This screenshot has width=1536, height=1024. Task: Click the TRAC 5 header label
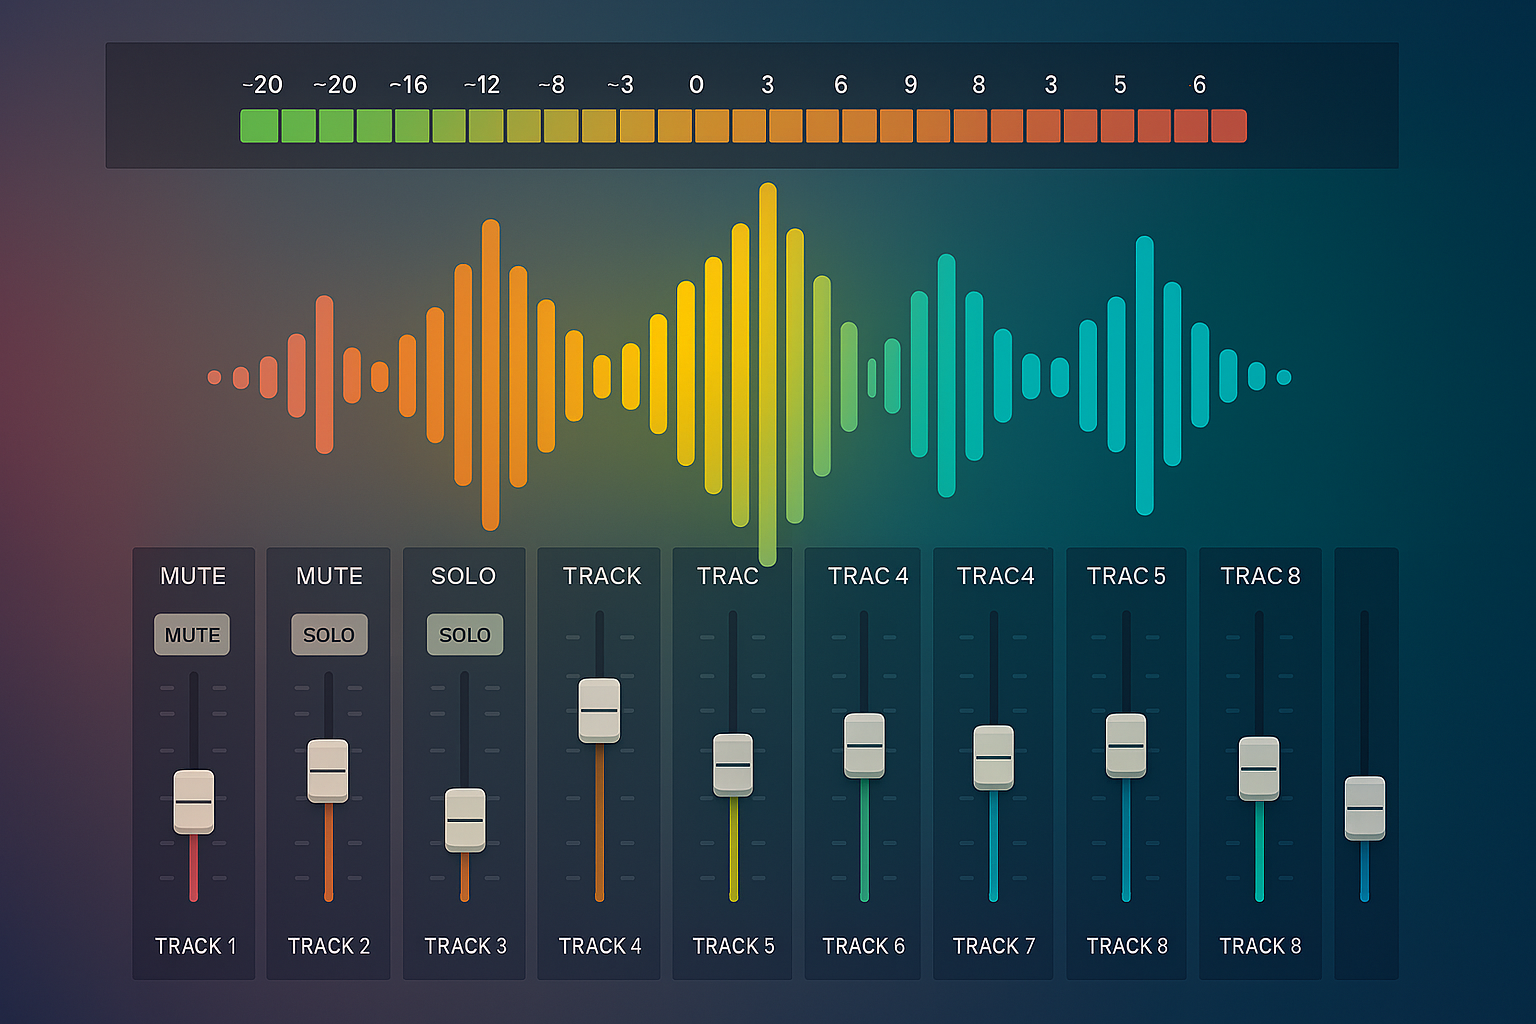click(1126, 576)
